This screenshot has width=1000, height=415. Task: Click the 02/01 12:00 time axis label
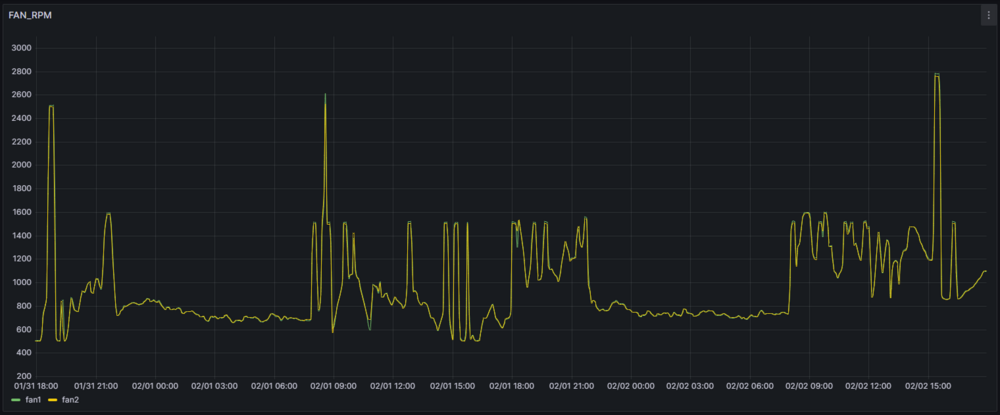click(x=393, y=386)
